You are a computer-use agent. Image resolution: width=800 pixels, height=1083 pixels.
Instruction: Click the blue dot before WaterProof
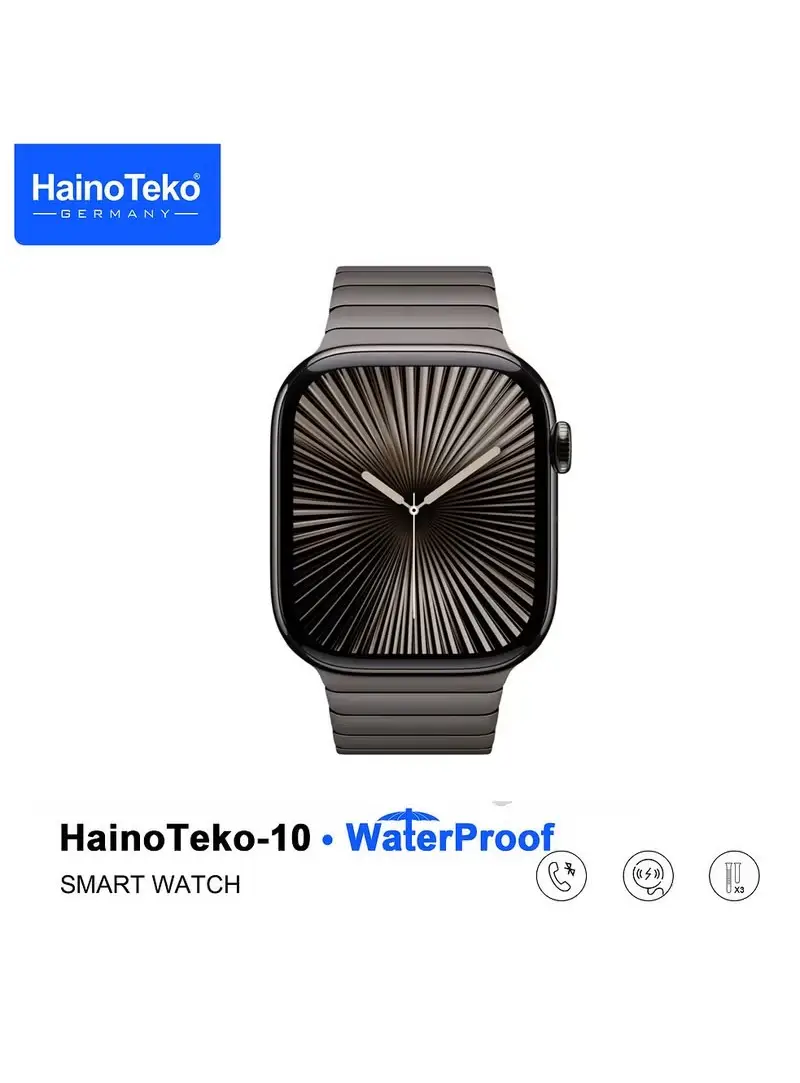tap(328, 840)
